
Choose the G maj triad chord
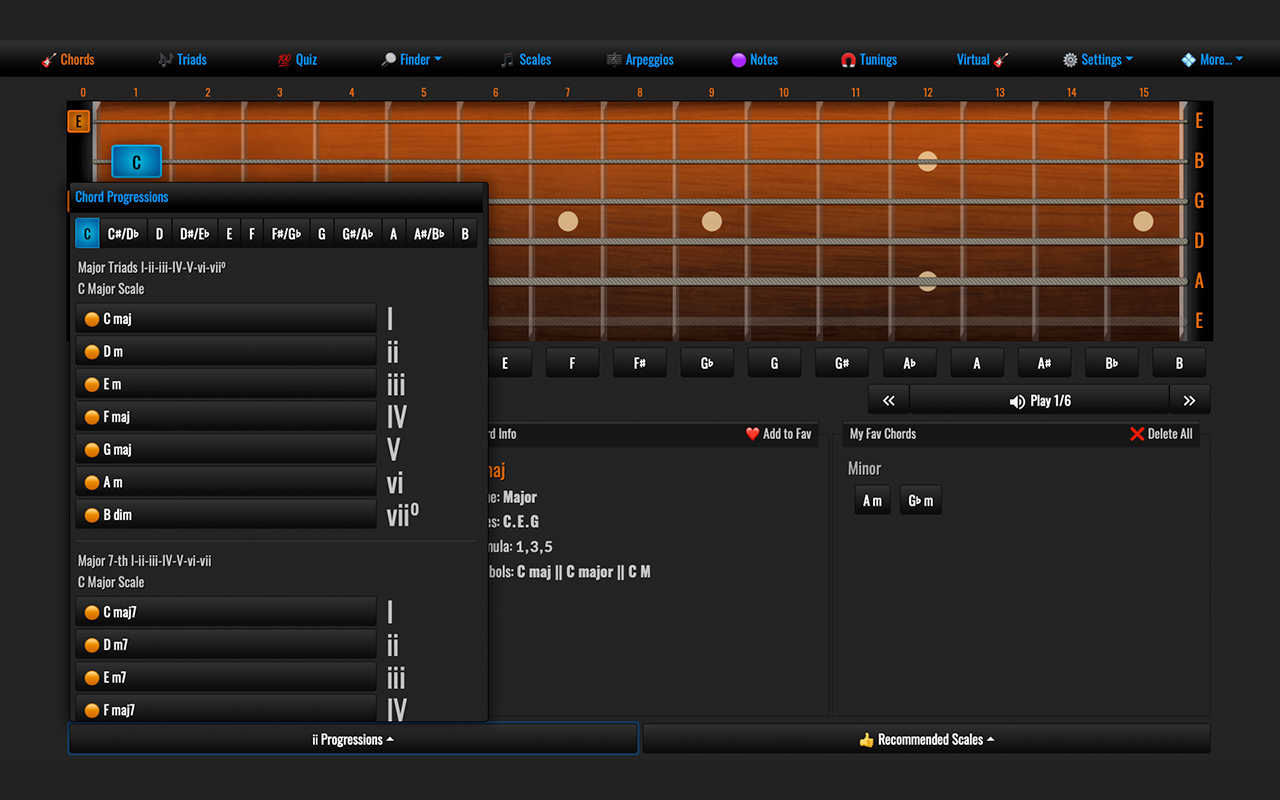point(226,449)
